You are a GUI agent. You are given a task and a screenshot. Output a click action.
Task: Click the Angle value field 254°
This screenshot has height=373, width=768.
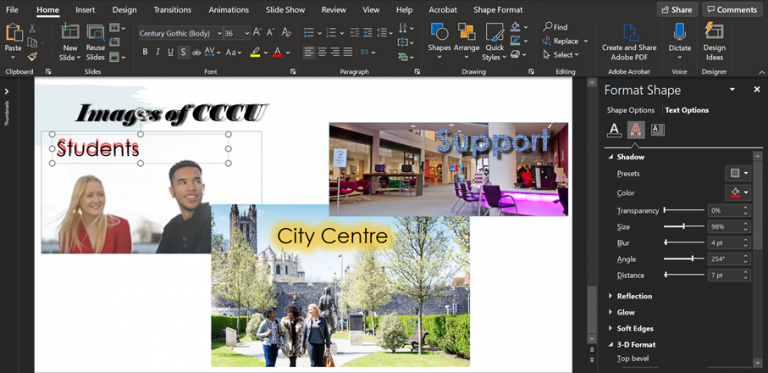pyautogui.click(x=725, y=259)
